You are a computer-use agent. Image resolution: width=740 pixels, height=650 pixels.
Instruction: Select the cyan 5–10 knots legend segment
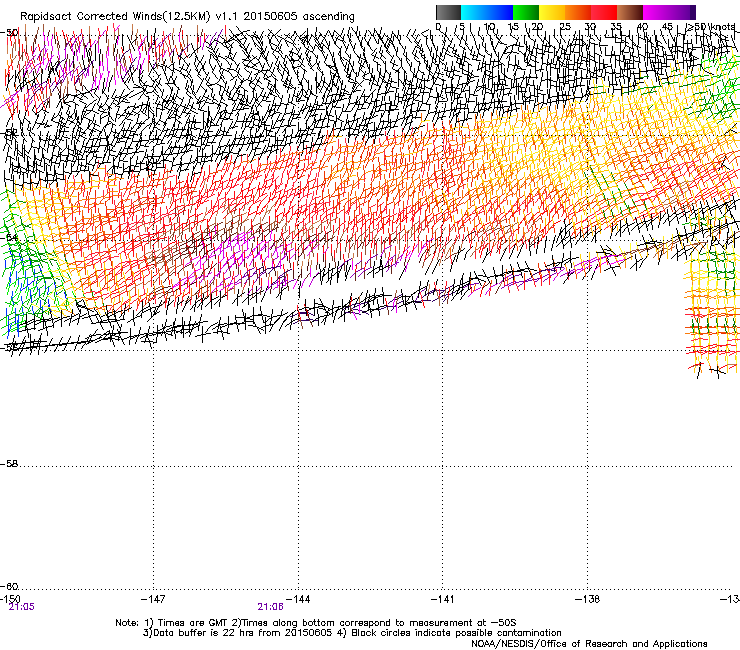point(474,12)
